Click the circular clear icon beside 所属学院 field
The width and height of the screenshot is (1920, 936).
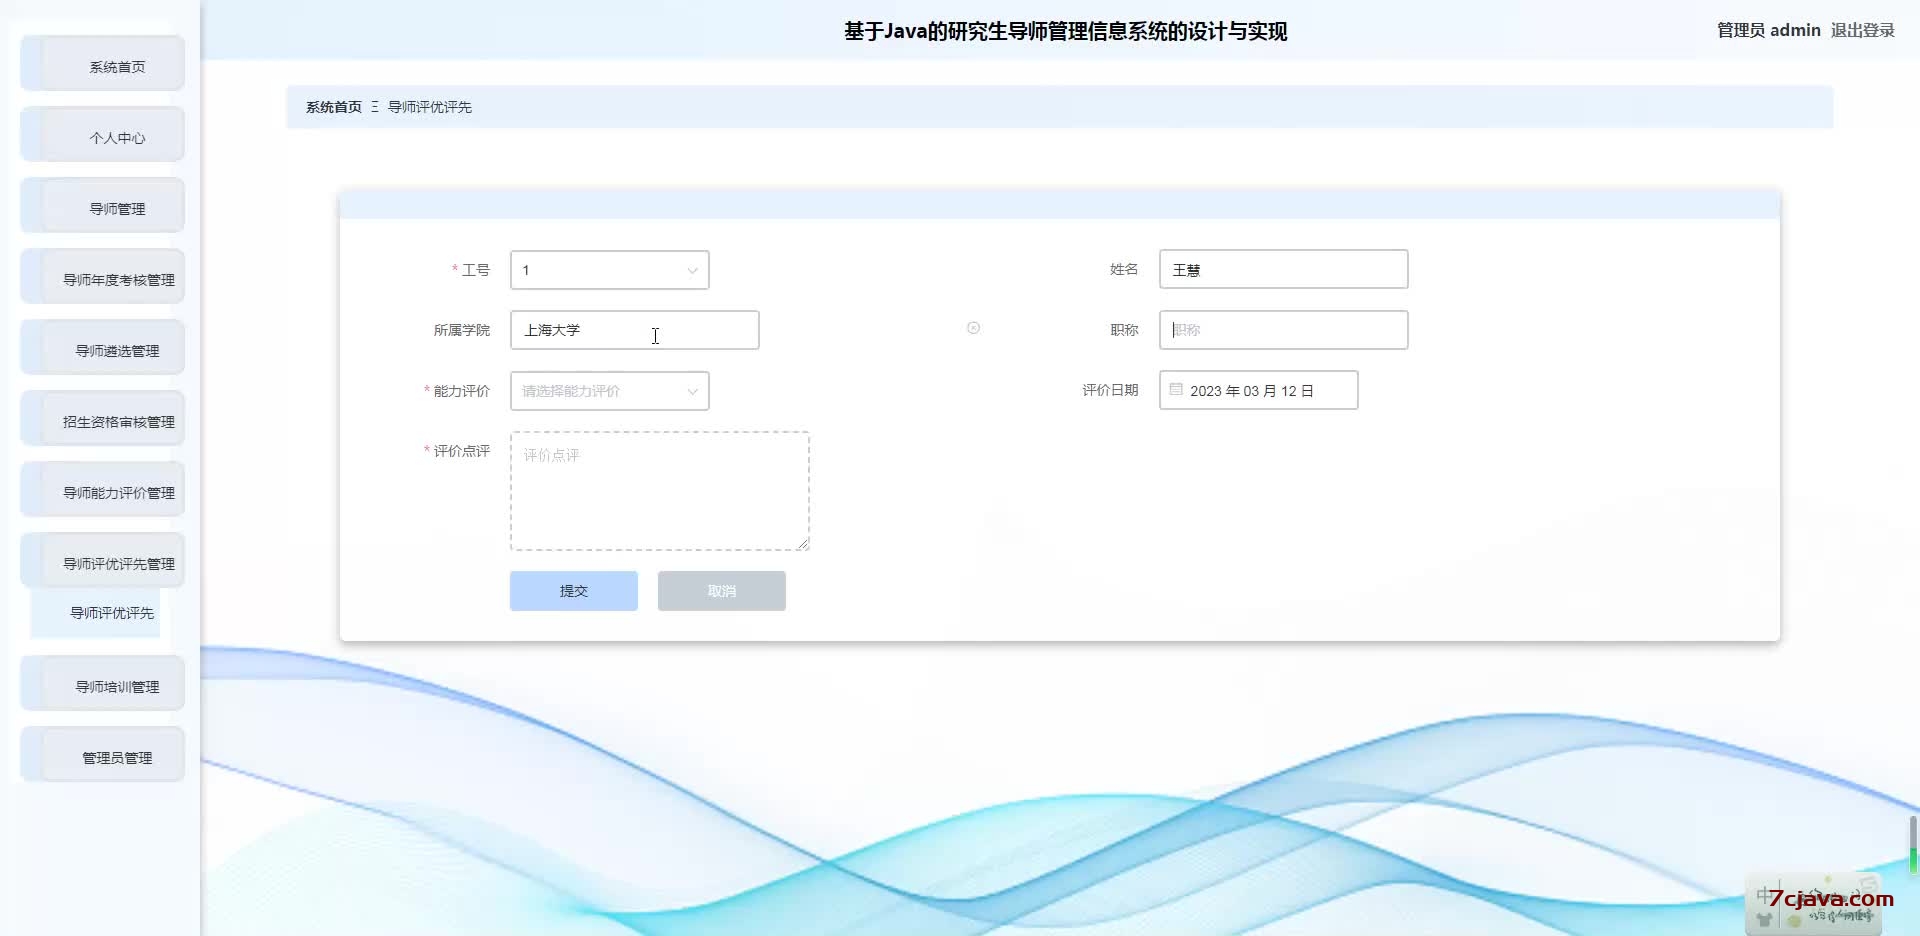click(973, 328)
